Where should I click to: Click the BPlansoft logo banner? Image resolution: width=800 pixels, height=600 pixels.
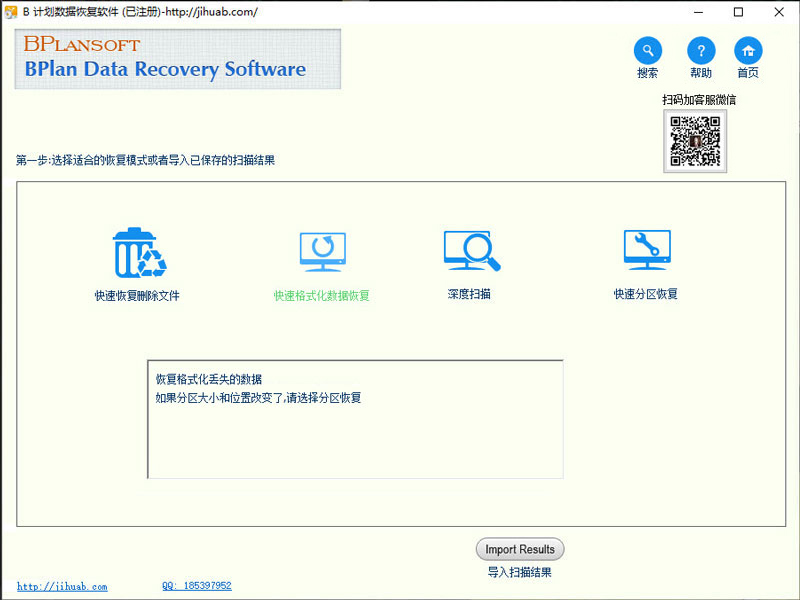pos(176,60)
